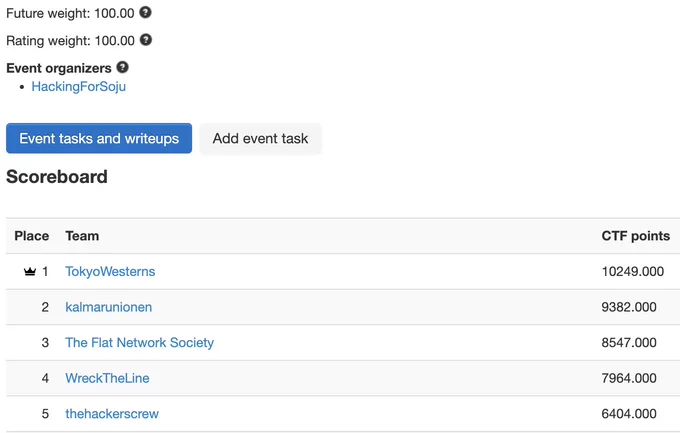Open The Flat Network Society team link

[139, 343]
